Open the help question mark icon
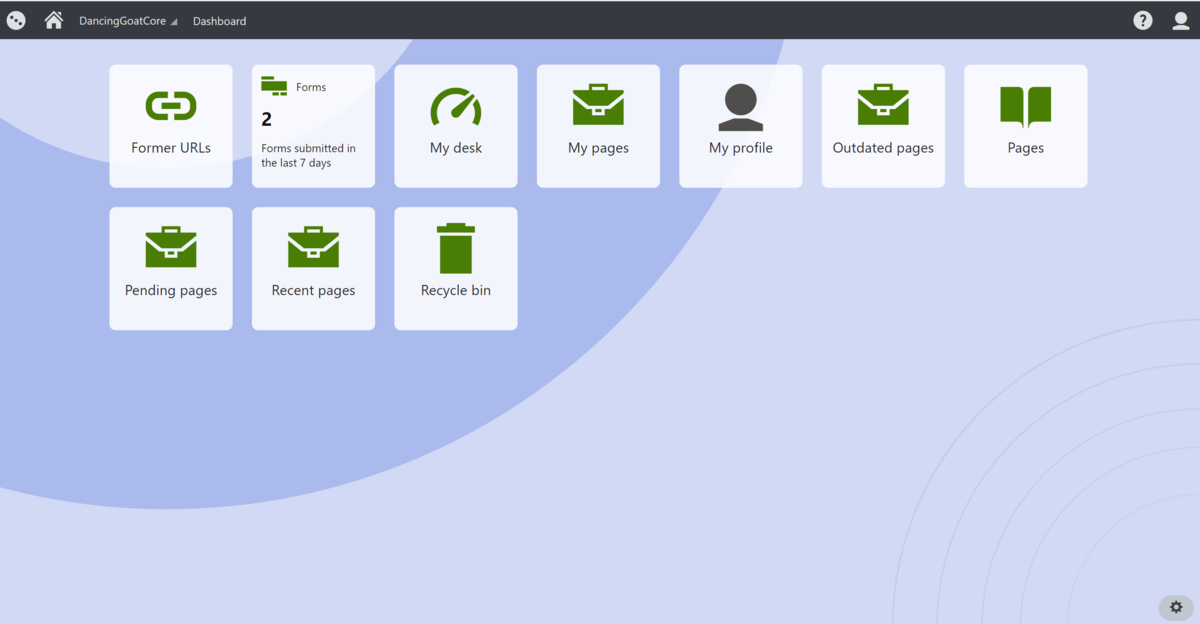 pos(1143,20)
